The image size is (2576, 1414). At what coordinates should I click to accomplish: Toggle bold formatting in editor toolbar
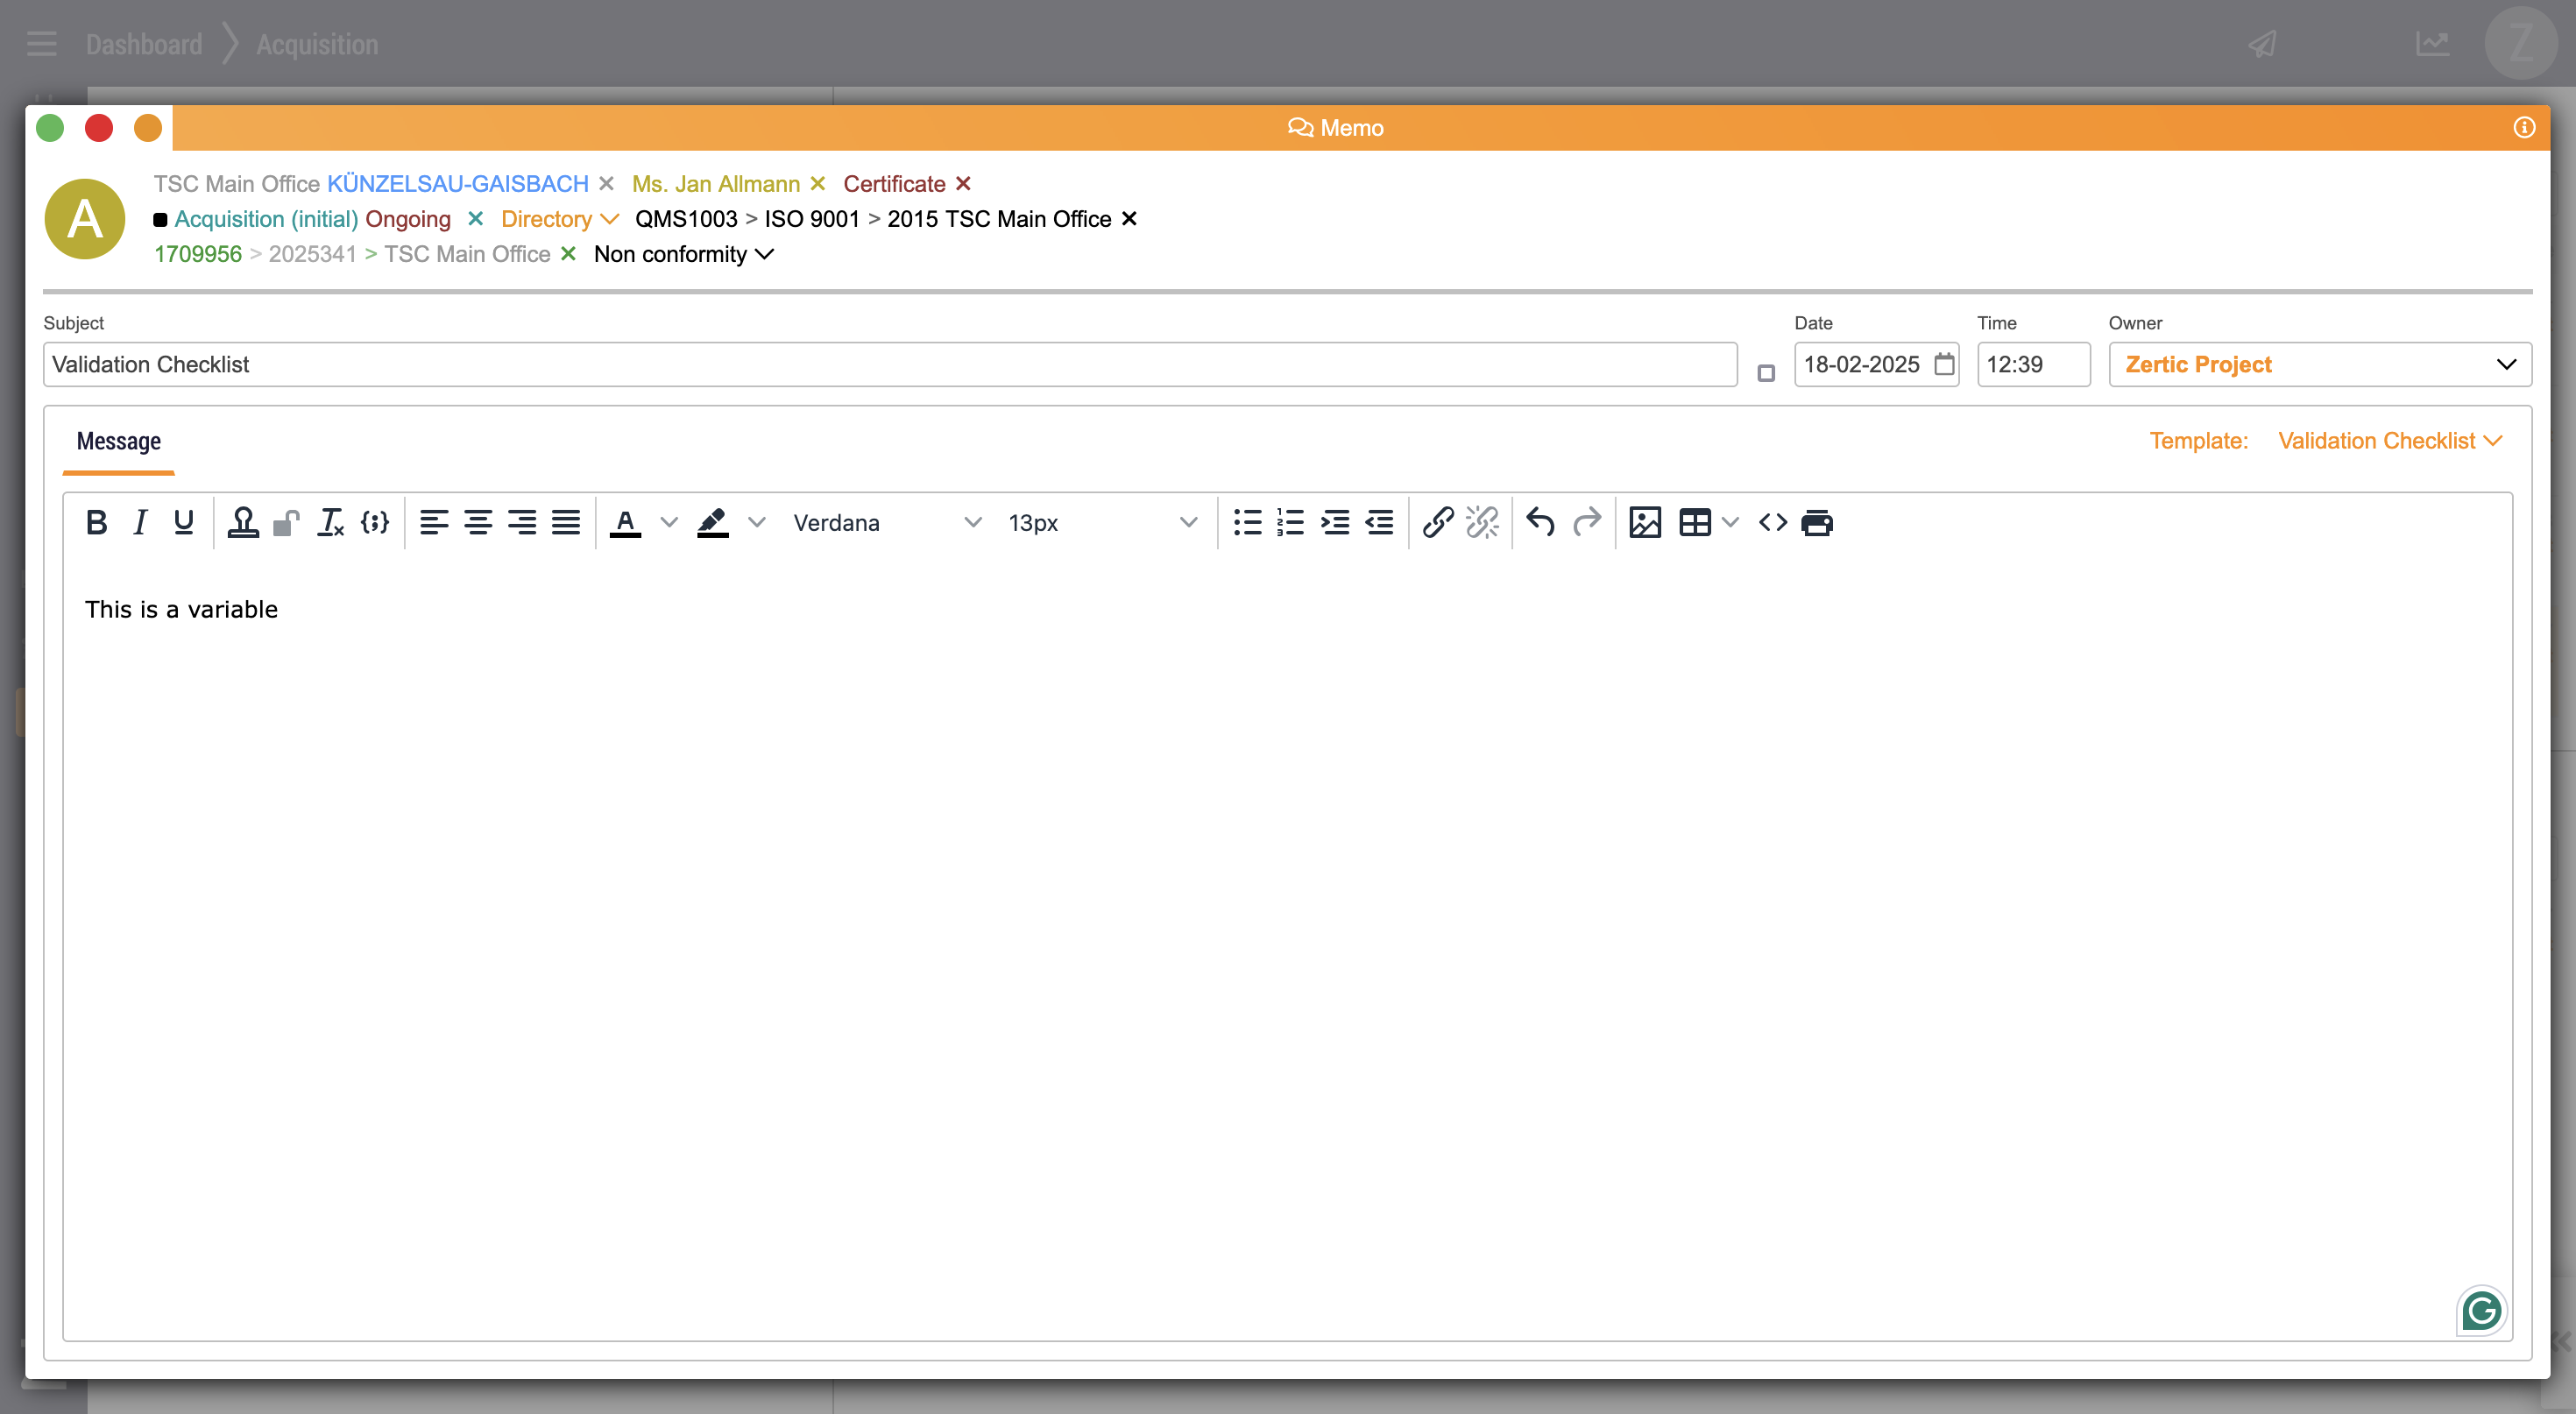pyautogui.click(x=97, y=522)
